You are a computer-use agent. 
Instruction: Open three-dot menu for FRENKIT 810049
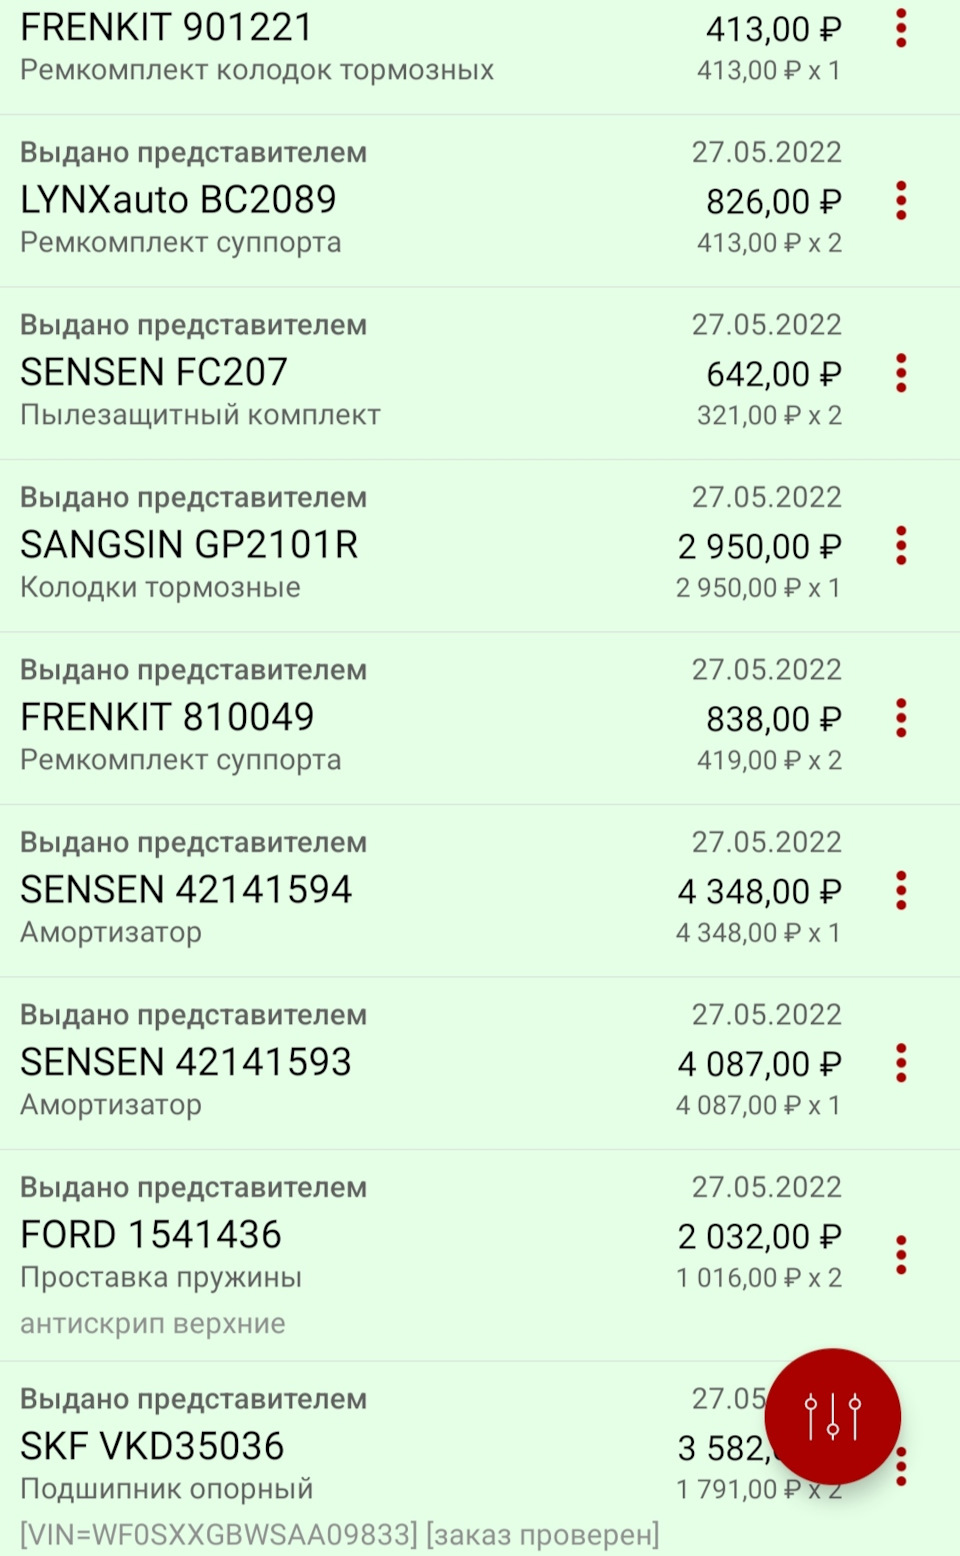(x=901, y=719)
